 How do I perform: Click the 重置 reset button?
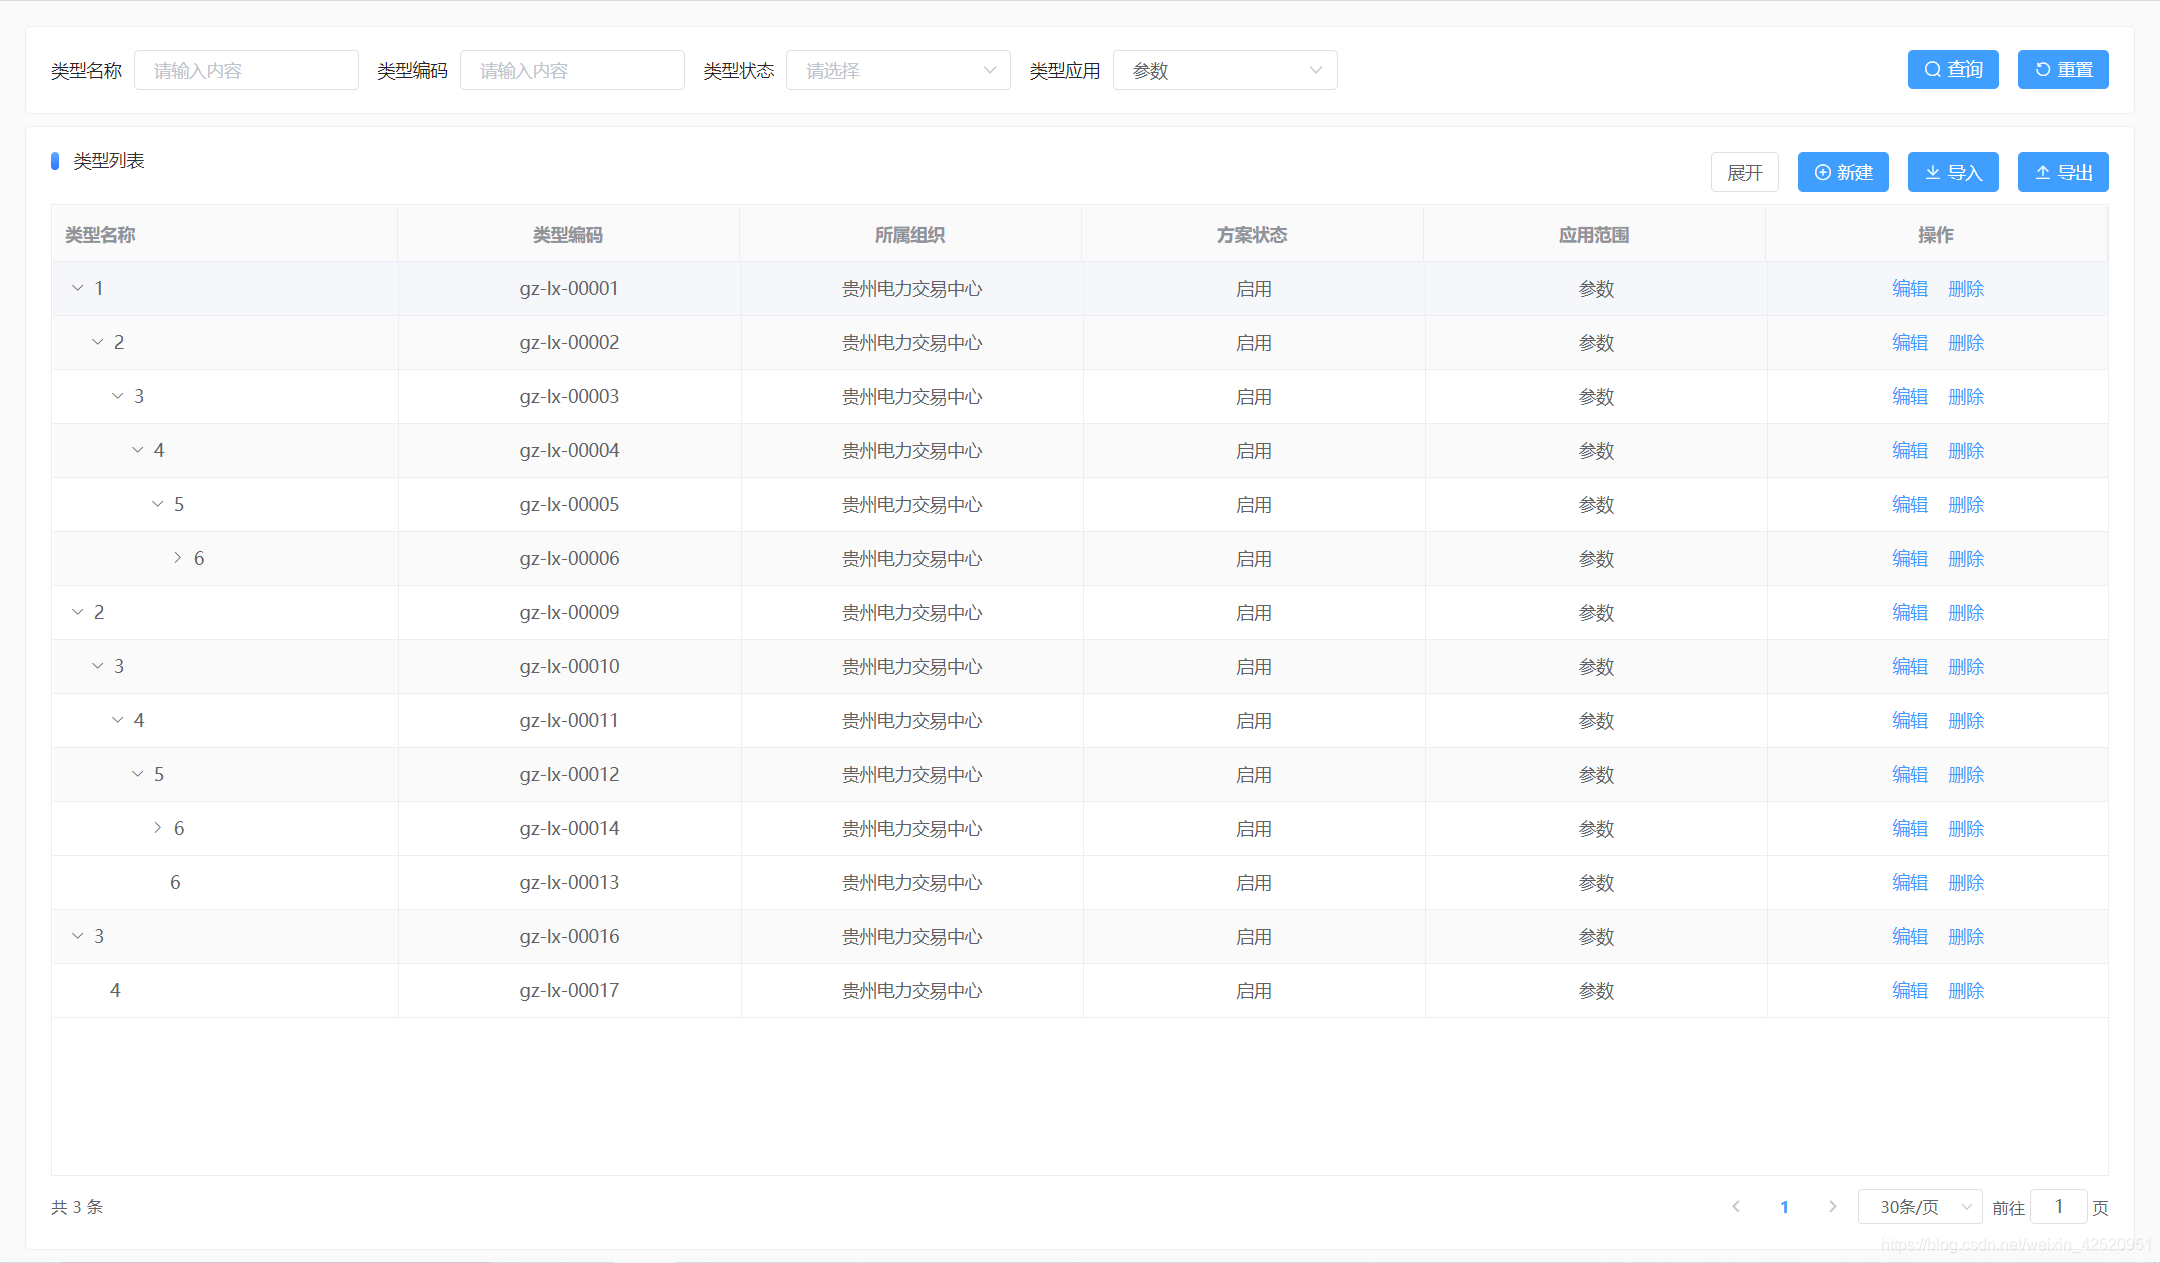pos(2062,70)
